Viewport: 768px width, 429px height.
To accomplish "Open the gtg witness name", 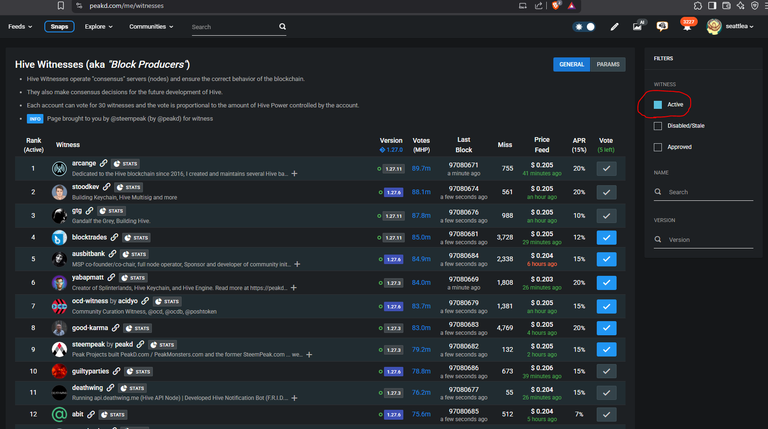I will [x=77, y=210].
